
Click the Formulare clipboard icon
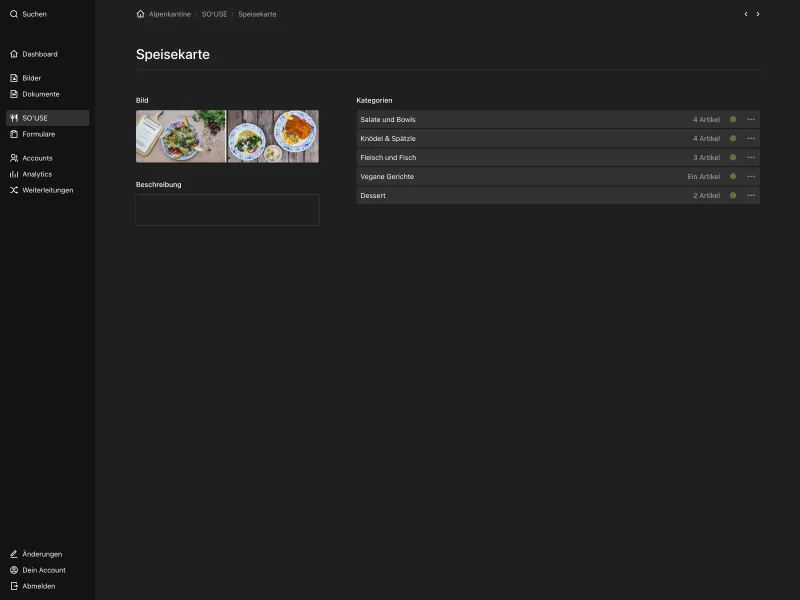click(13, 134)
